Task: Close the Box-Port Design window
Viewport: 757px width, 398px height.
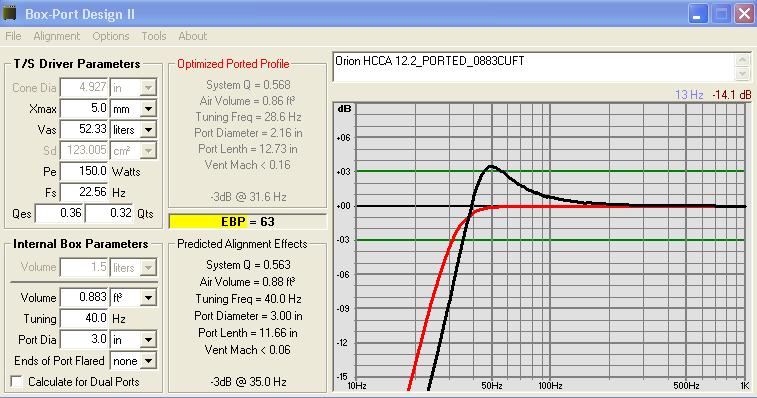Action: (744, 14)
